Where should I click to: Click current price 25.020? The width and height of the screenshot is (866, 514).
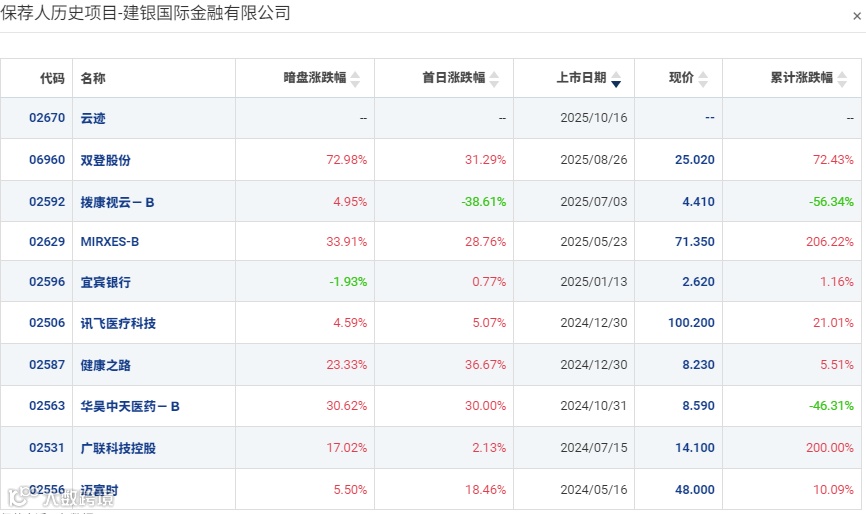[695, 160]
